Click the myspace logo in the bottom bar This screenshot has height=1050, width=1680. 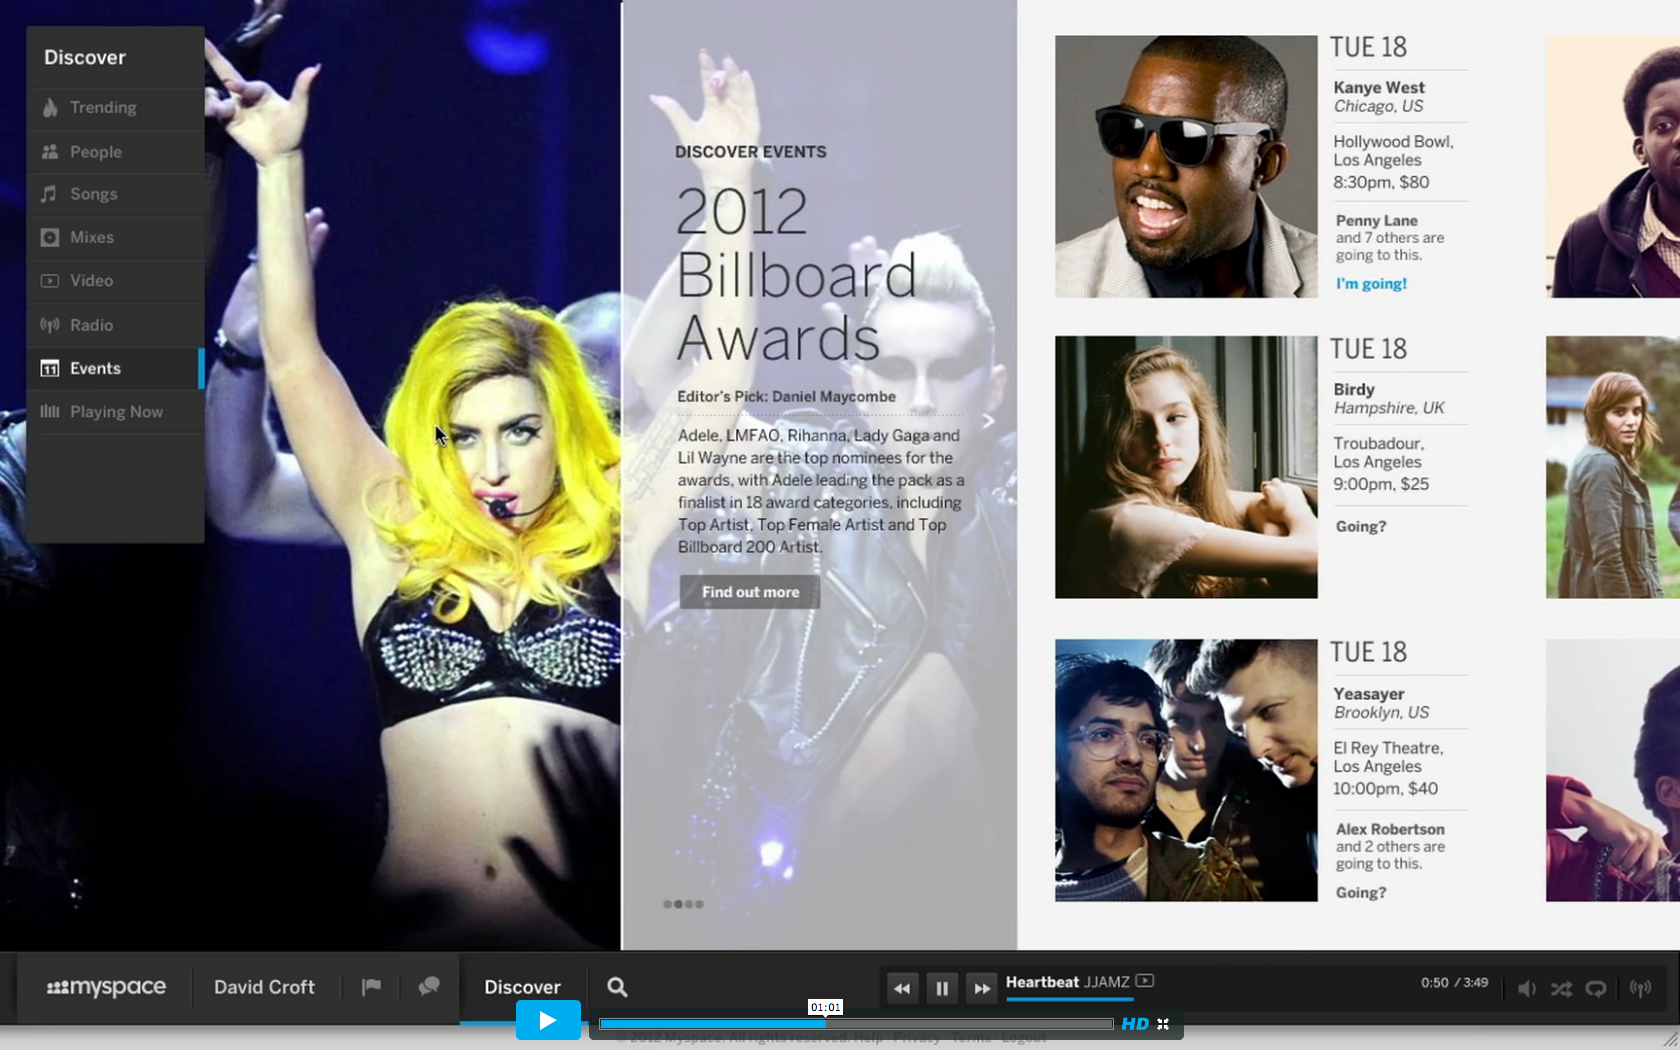click(x=106, y=987)
